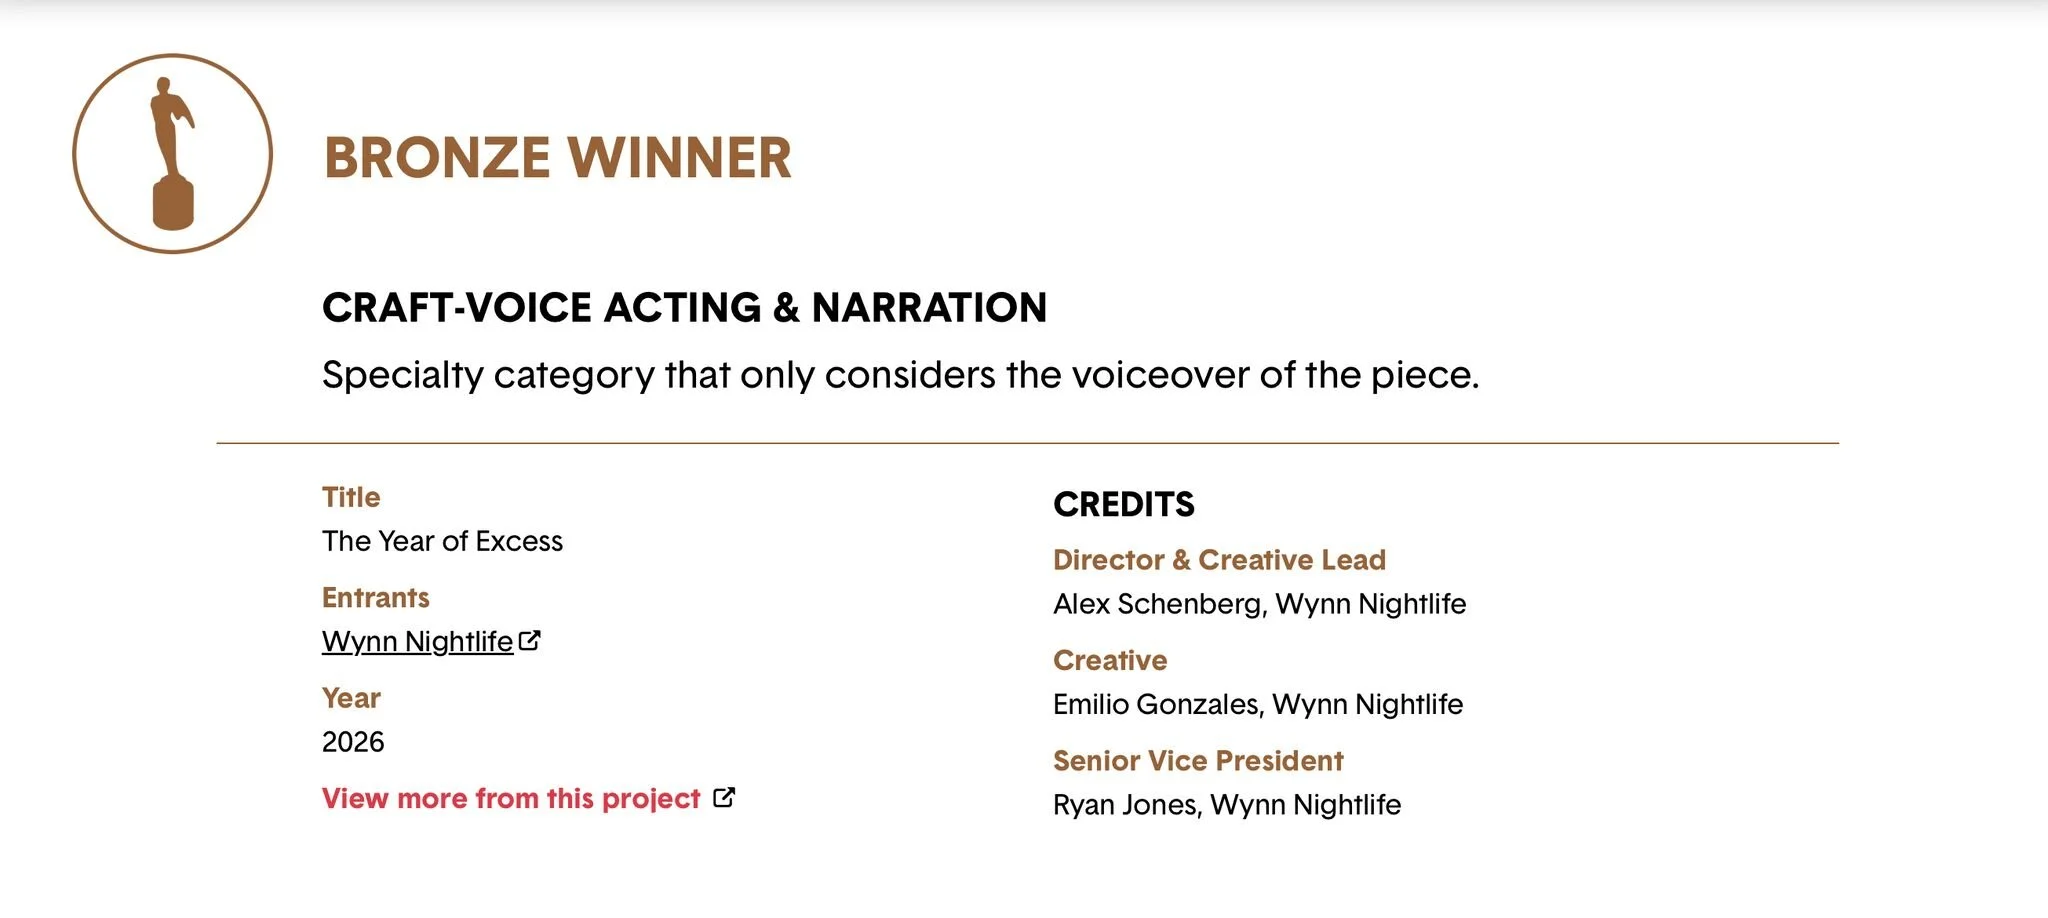Click external link icon beside Wynn Nightlife
The image size is (2048, 918).
(530, 640)
